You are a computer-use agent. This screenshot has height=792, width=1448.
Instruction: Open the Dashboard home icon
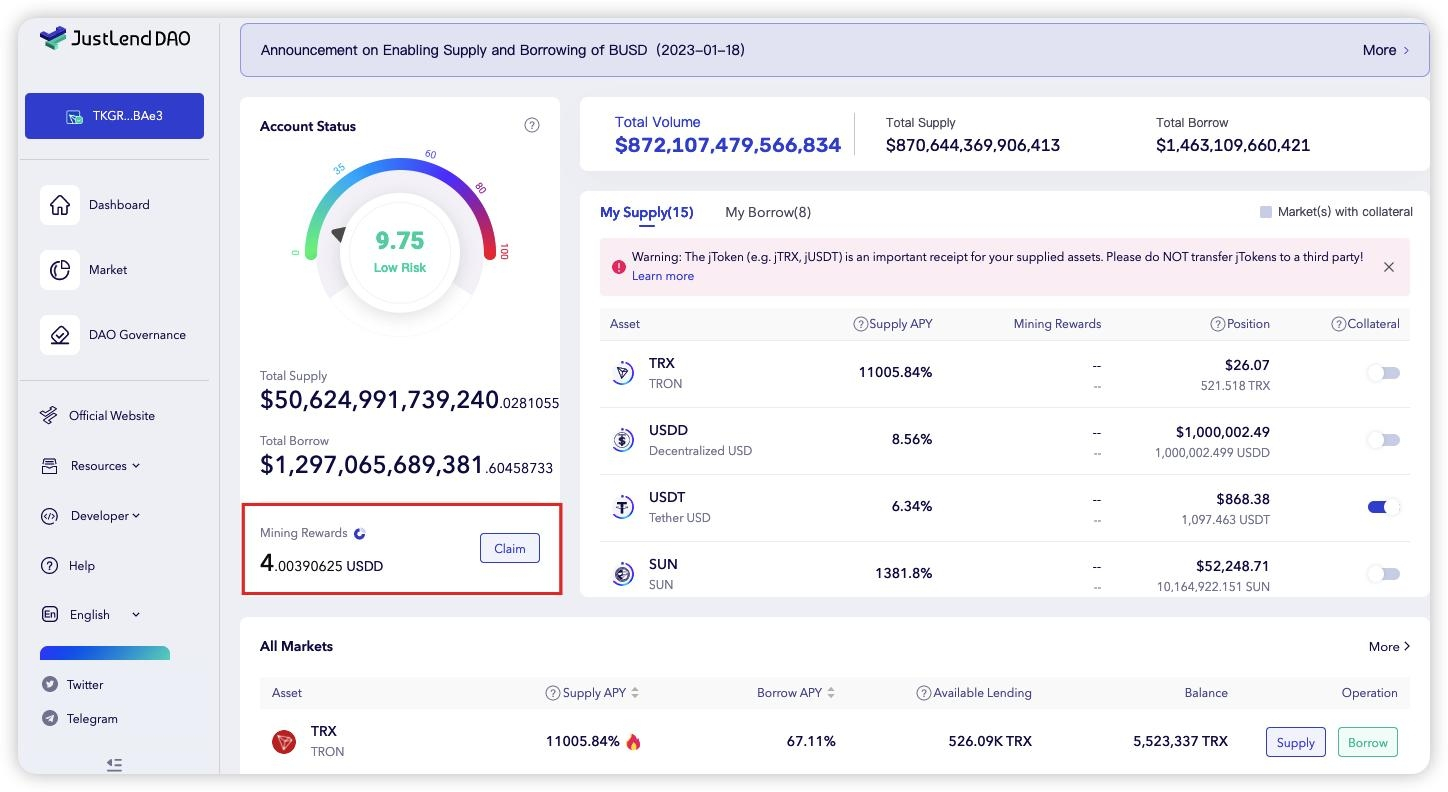(60, 205)
